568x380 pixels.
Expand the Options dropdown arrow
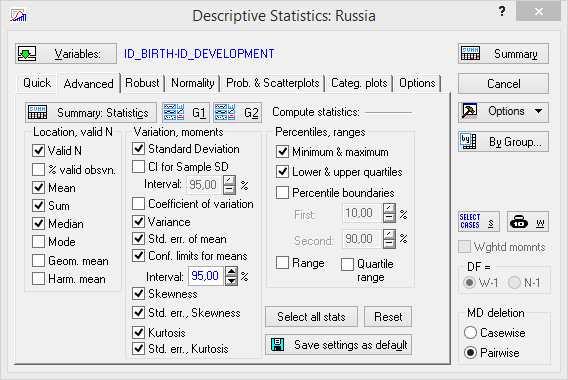point(538,111)
